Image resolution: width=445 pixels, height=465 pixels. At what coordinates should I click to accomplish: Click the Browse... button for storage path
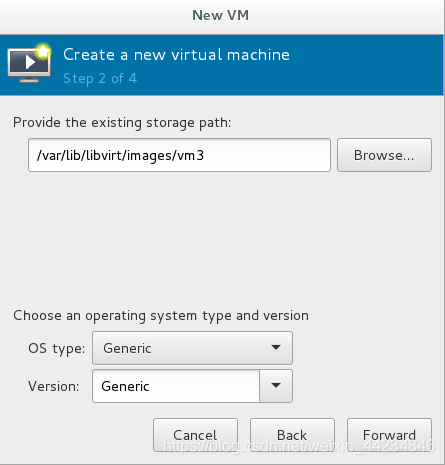pyautogui.click(x=384, y=155)
